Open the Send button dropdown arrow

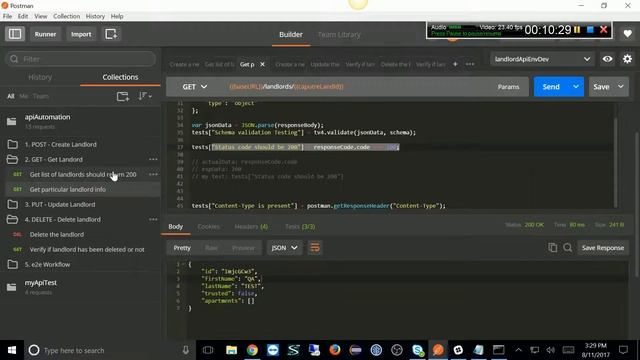[x=576, y=87]
